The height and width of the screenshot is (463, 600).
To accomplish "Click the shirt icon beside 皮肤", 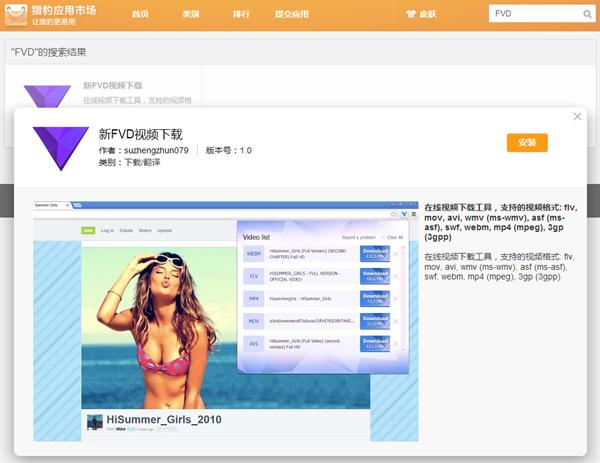I will click(x=411, y=14).
